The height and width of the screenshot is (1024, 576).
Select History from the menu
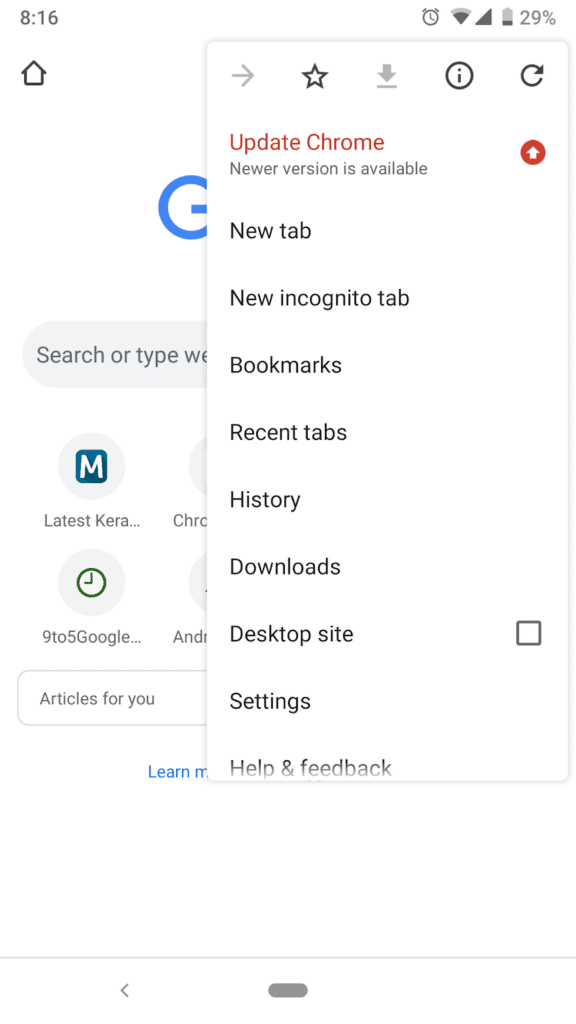tap(264, 499)
